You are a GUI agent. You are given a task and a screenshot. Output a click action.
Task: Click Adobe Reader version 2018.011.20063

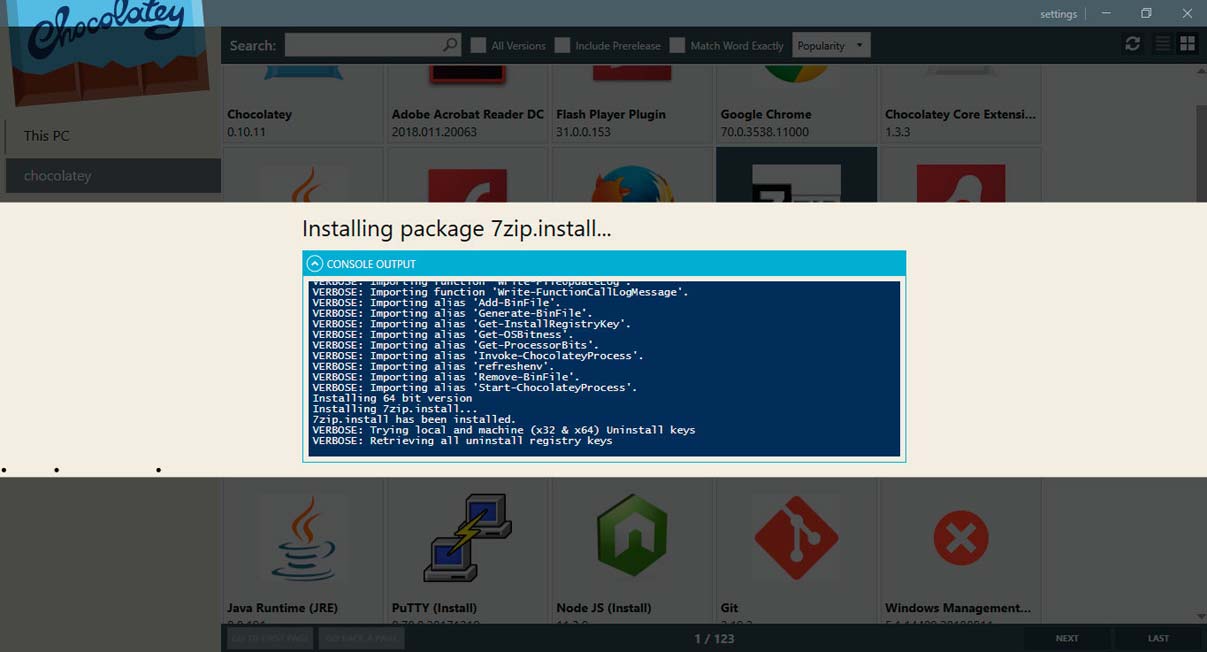tap(434, 132)
